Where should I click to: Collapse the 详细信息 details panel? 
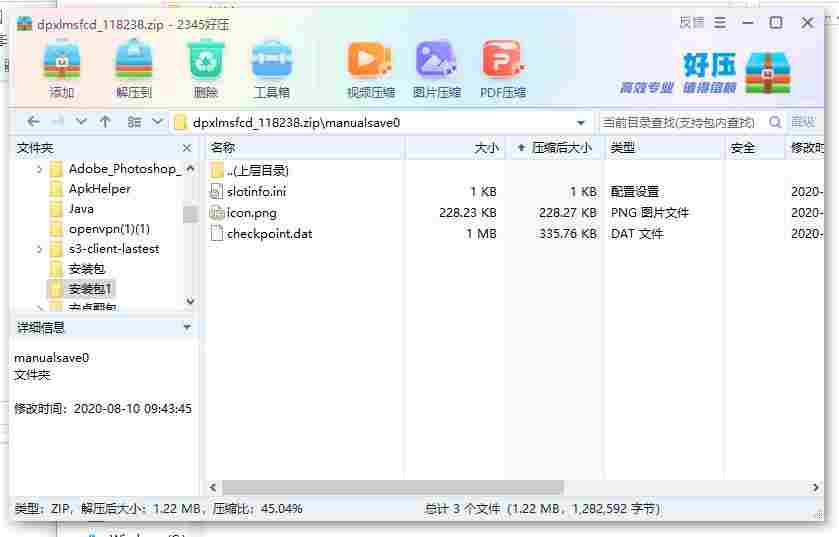pos(187,326)
